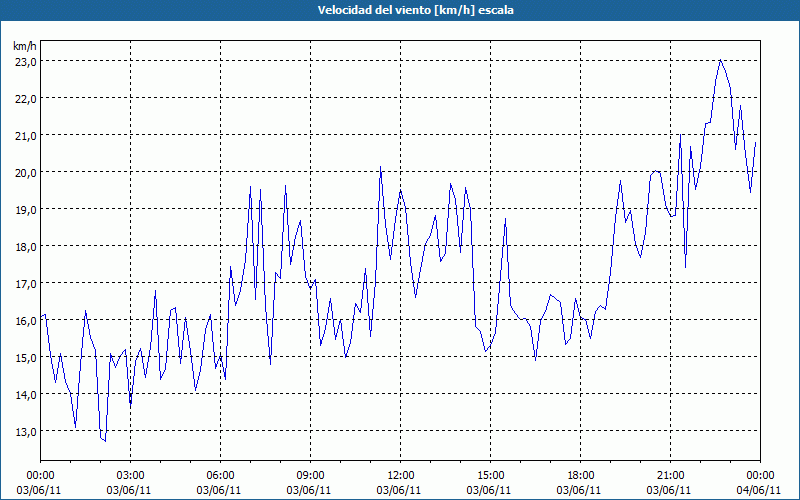Click the "12:00" time label
800x500 pixels.
[401, 476]
